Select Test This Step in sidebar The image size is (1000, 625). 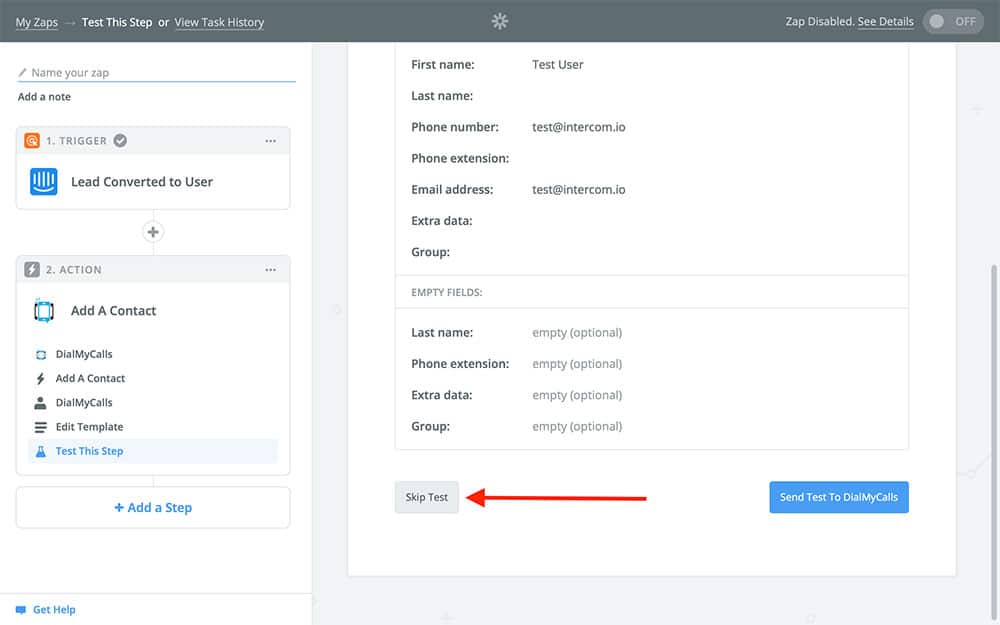click(89, 451)
